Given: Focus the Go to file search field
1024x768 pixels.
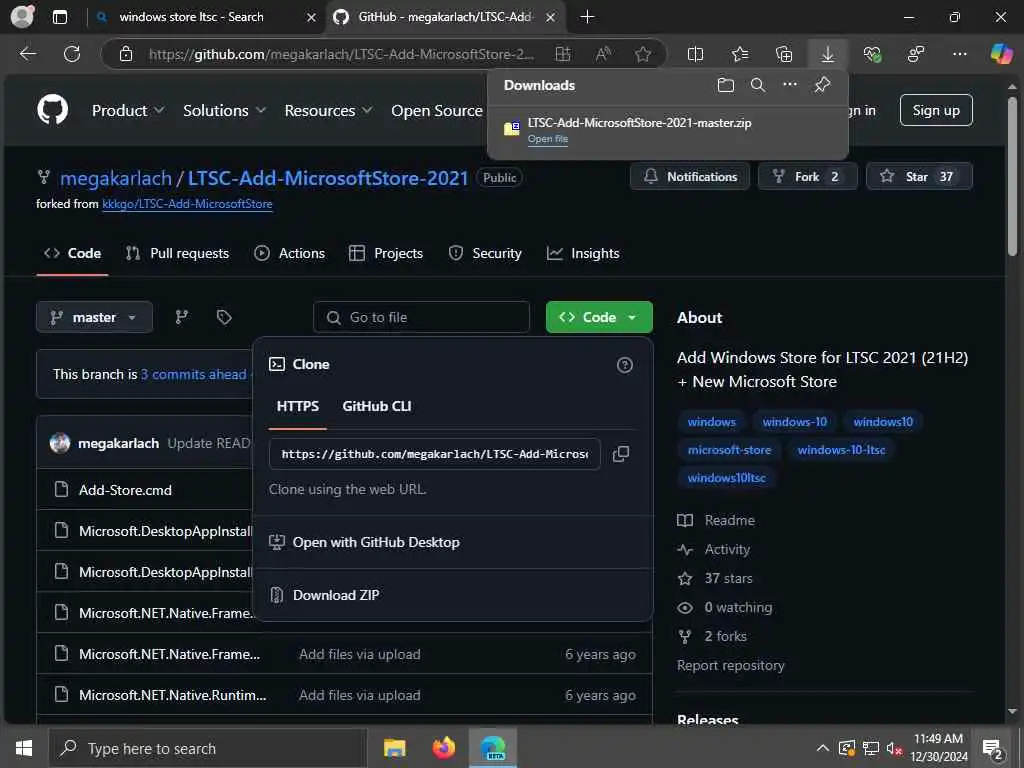Looking at the screenshot, I should coord(421,317).
